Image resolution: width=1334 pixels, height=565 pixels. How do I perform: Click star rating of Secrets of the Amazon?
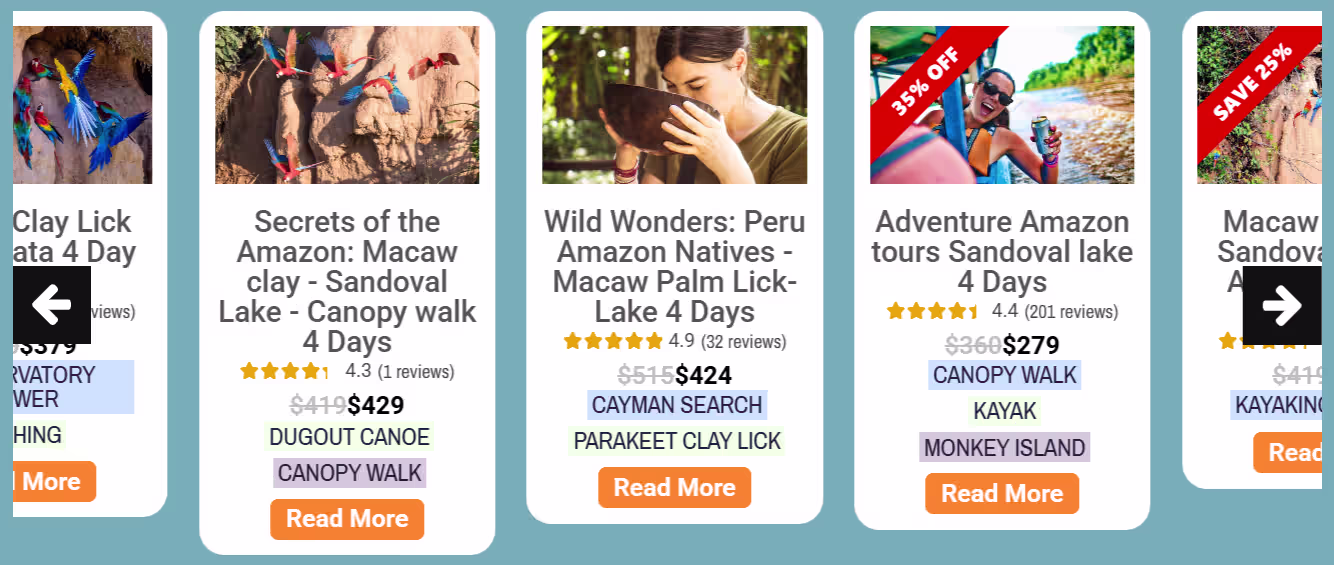pos(284,371)
